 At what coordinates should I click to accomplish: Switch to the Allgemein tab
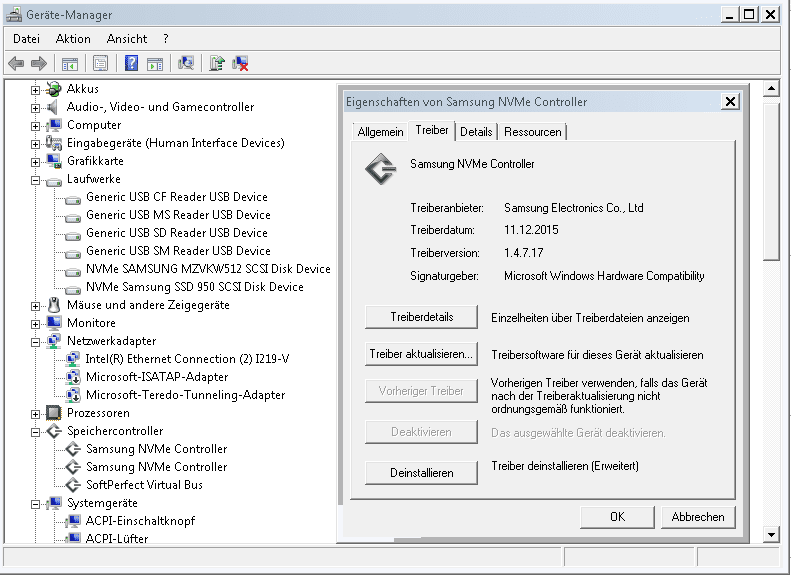click(380, 132)
